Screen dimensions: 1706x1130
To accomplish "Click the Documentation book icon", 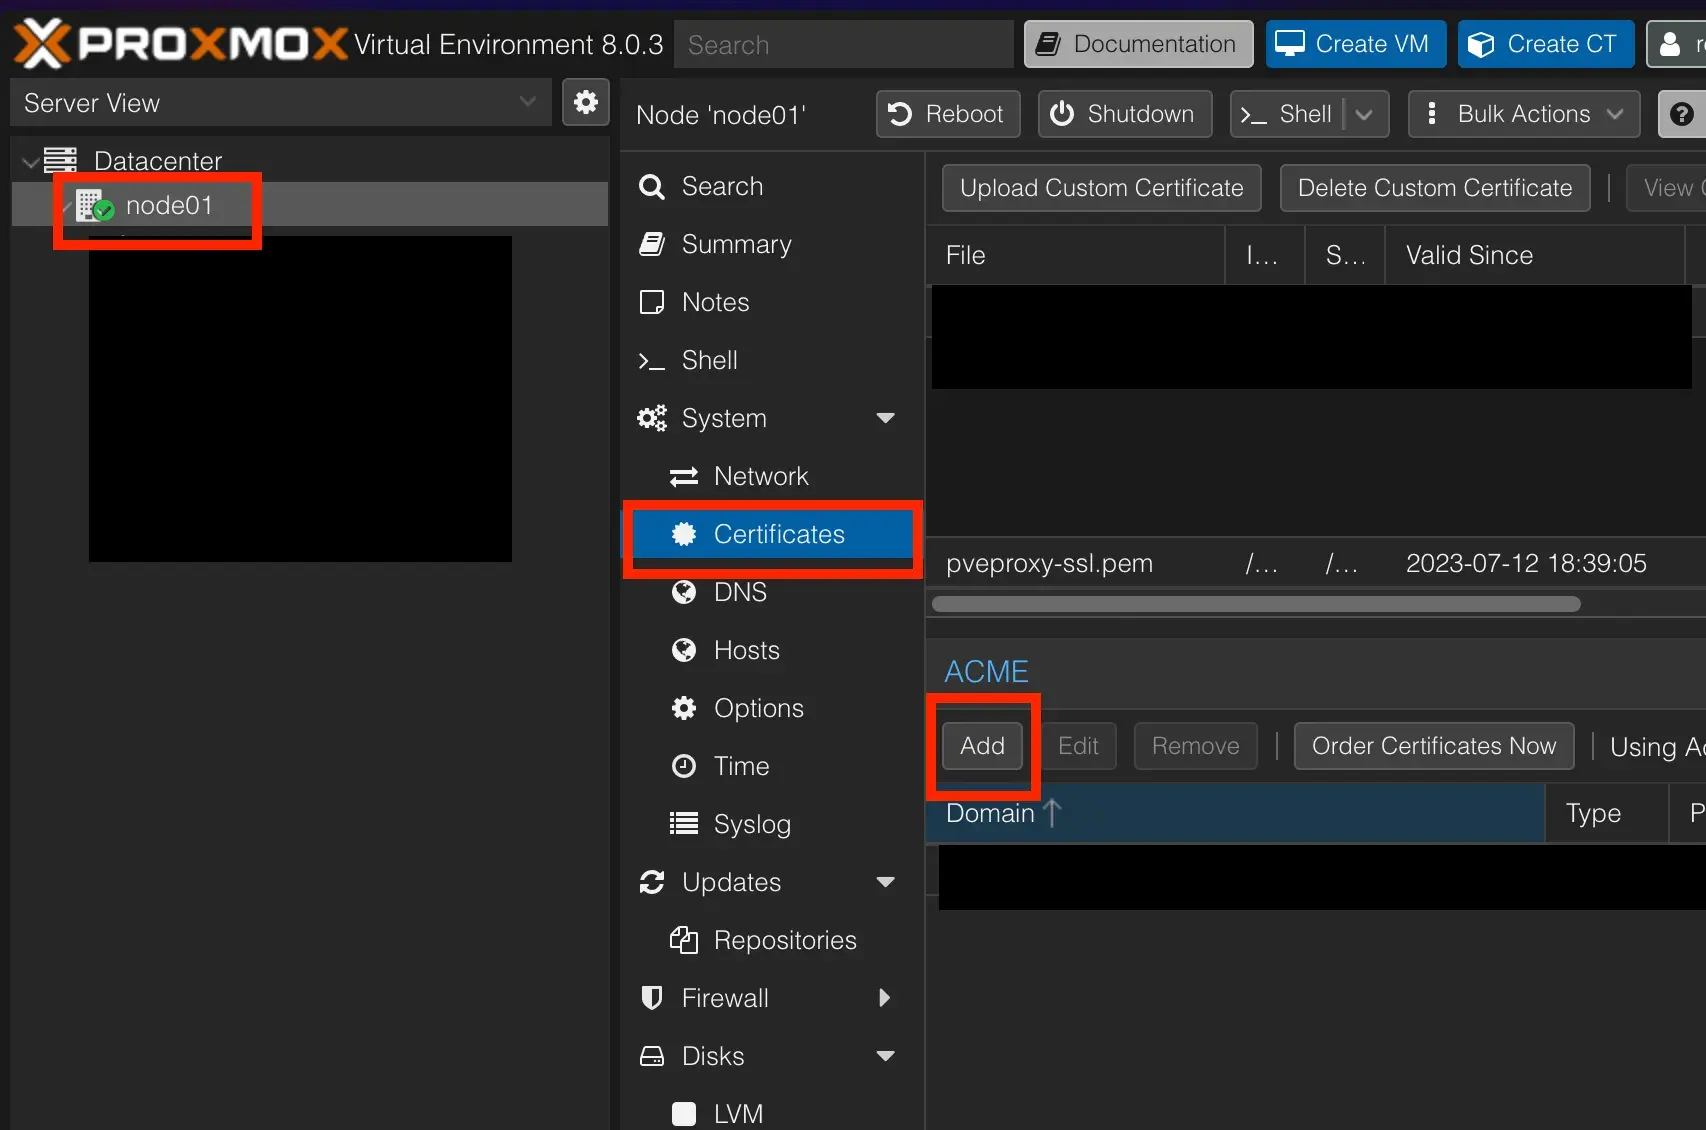I will click(x=1048, y=44).
